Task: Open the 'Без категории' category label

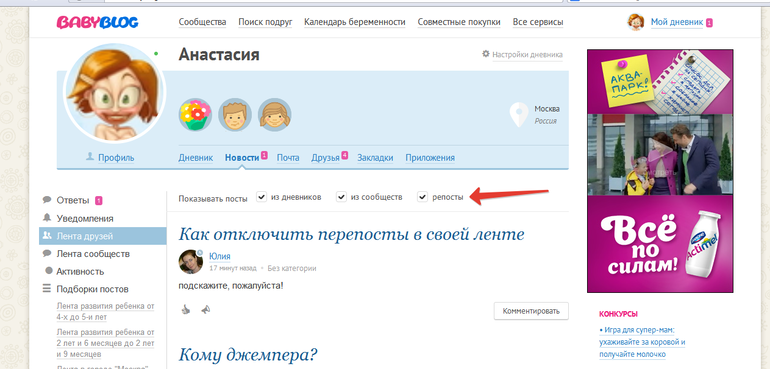Action: point(292,268)
